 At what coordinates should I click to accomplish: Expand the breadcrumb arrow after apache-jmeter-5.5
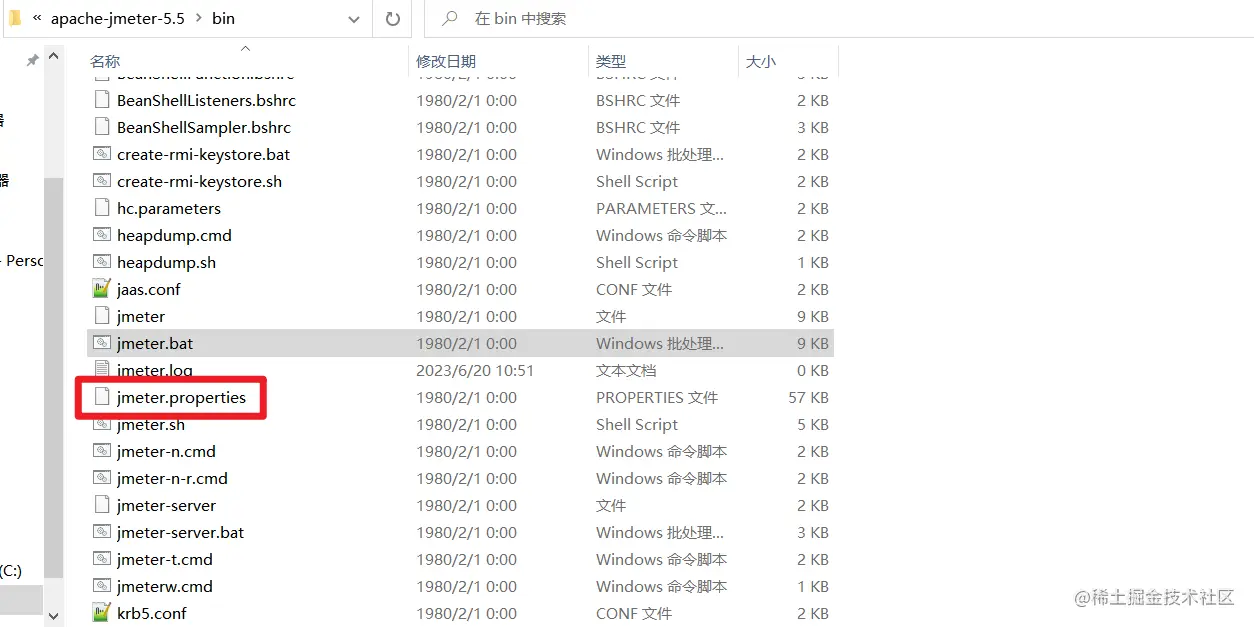pos(198,19)
